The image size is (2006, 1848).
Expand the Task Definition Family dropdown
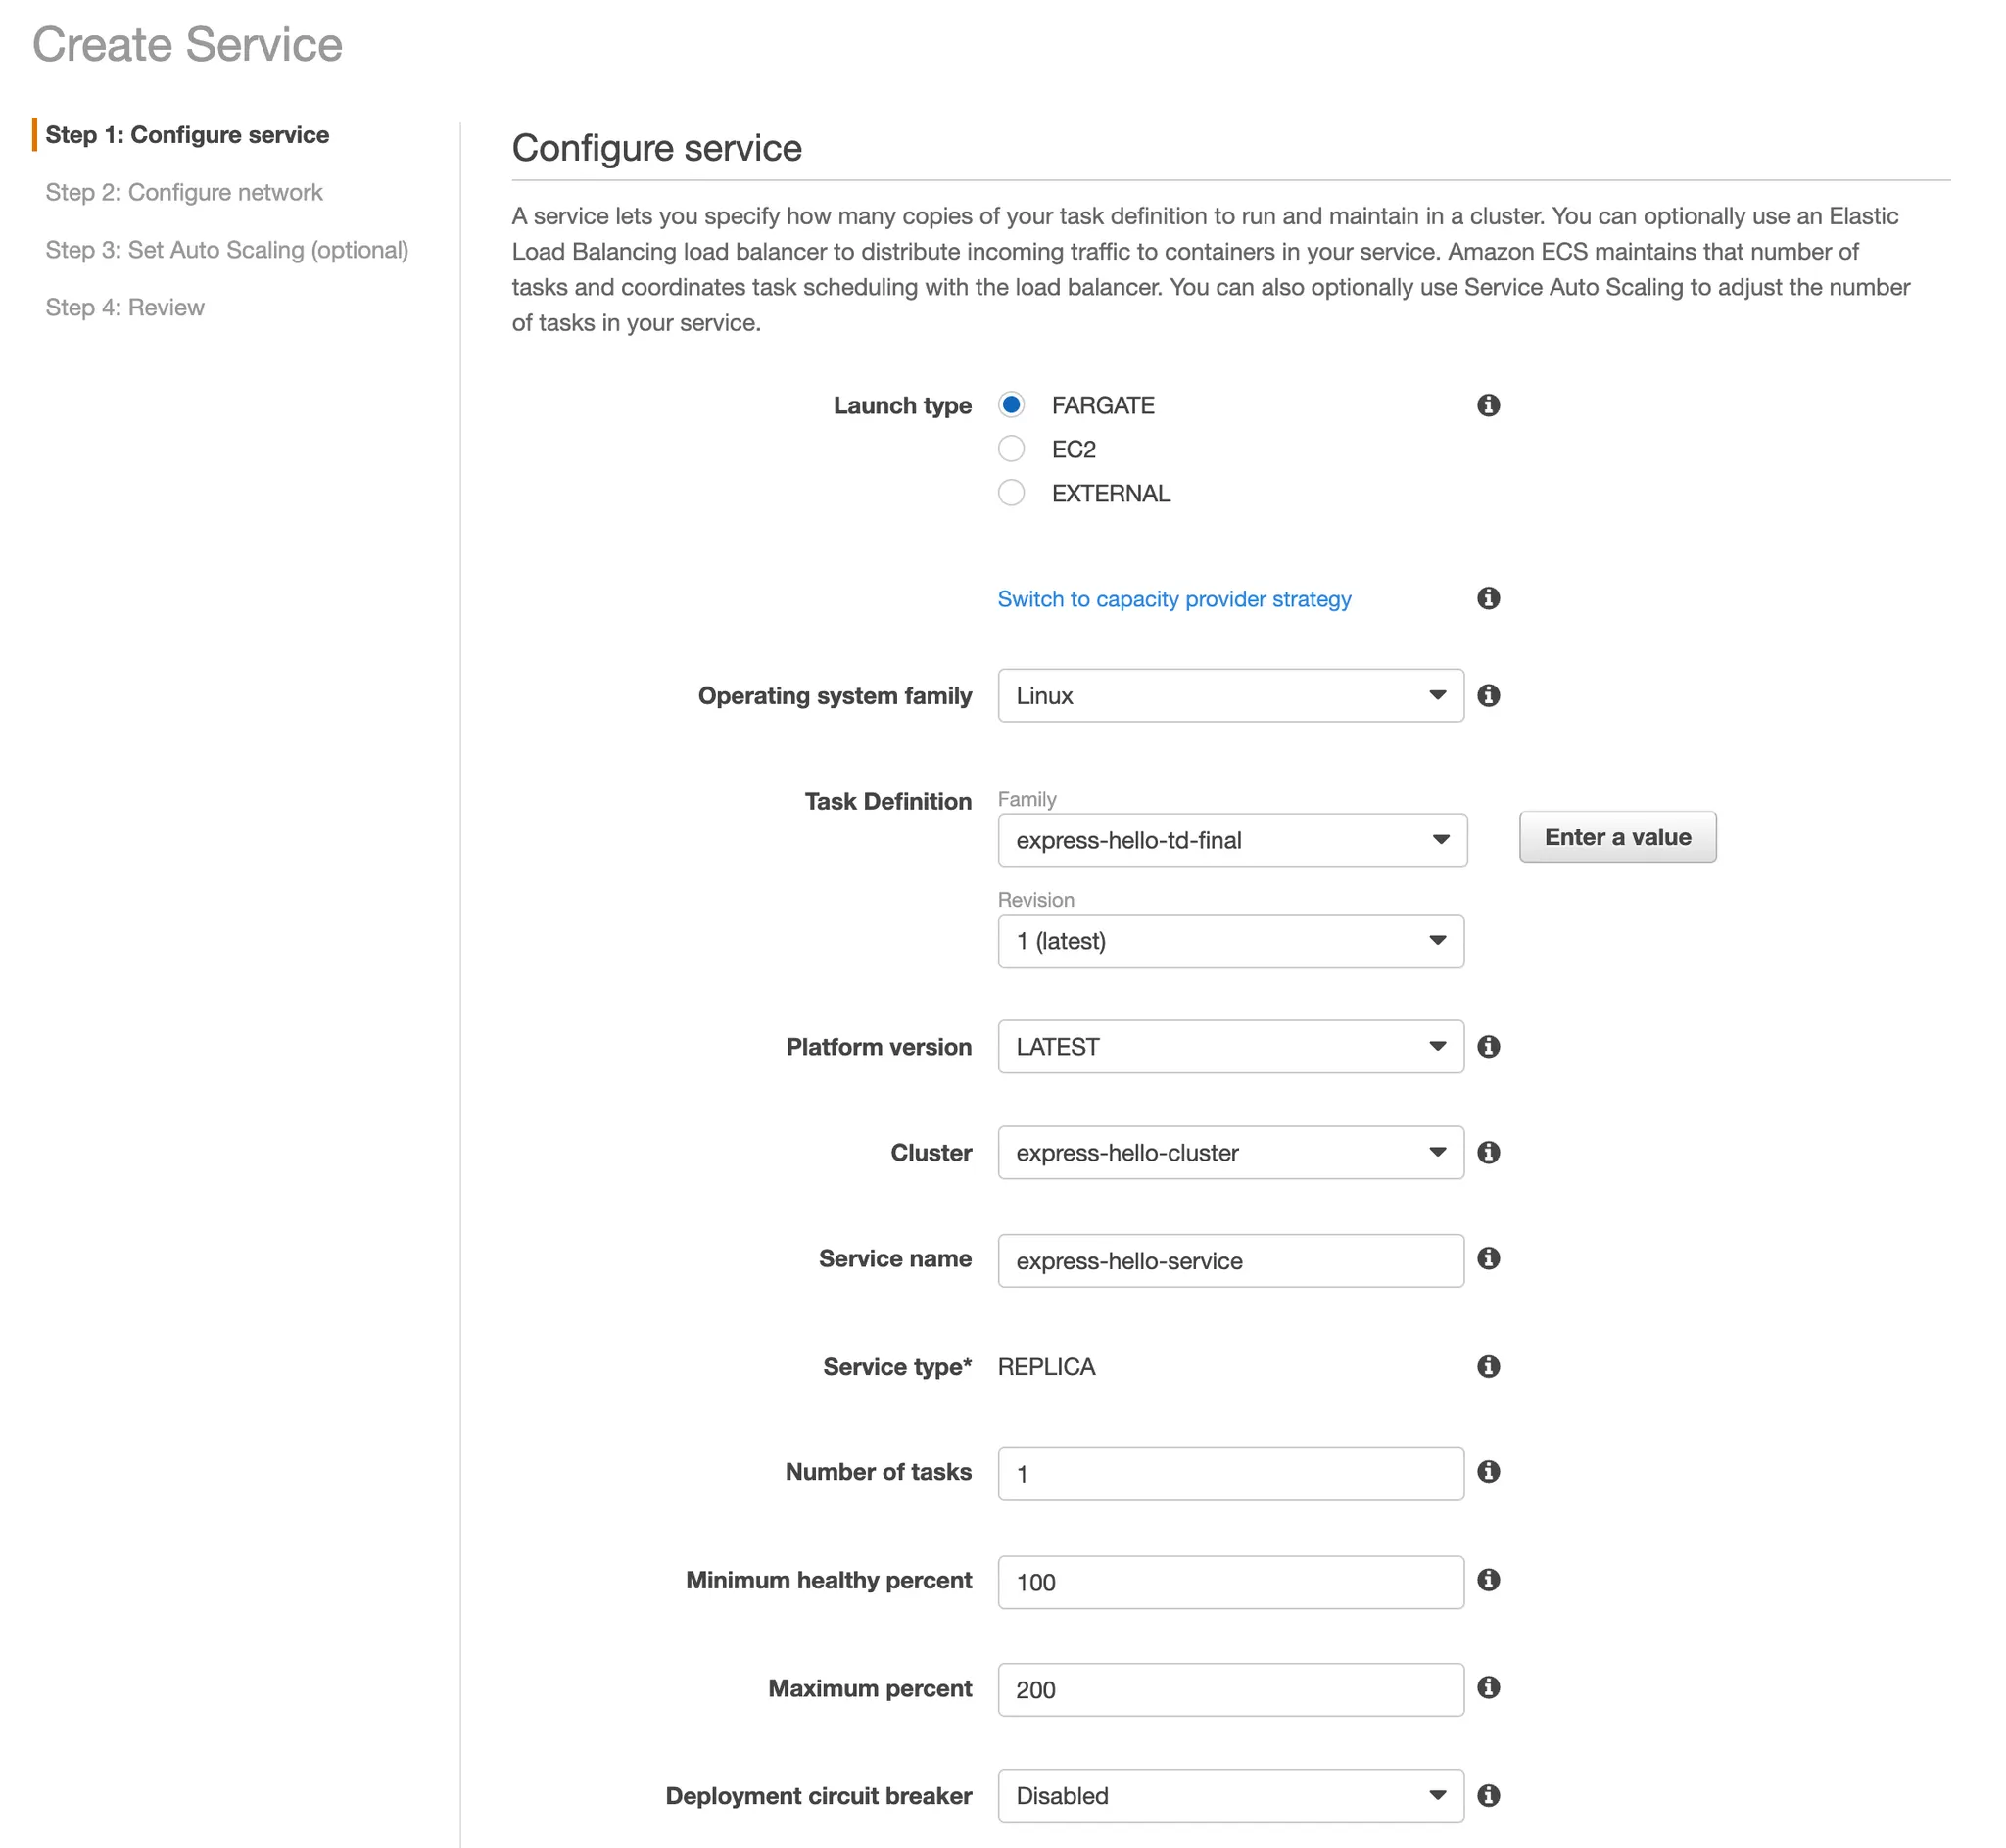pos(1231,840)
